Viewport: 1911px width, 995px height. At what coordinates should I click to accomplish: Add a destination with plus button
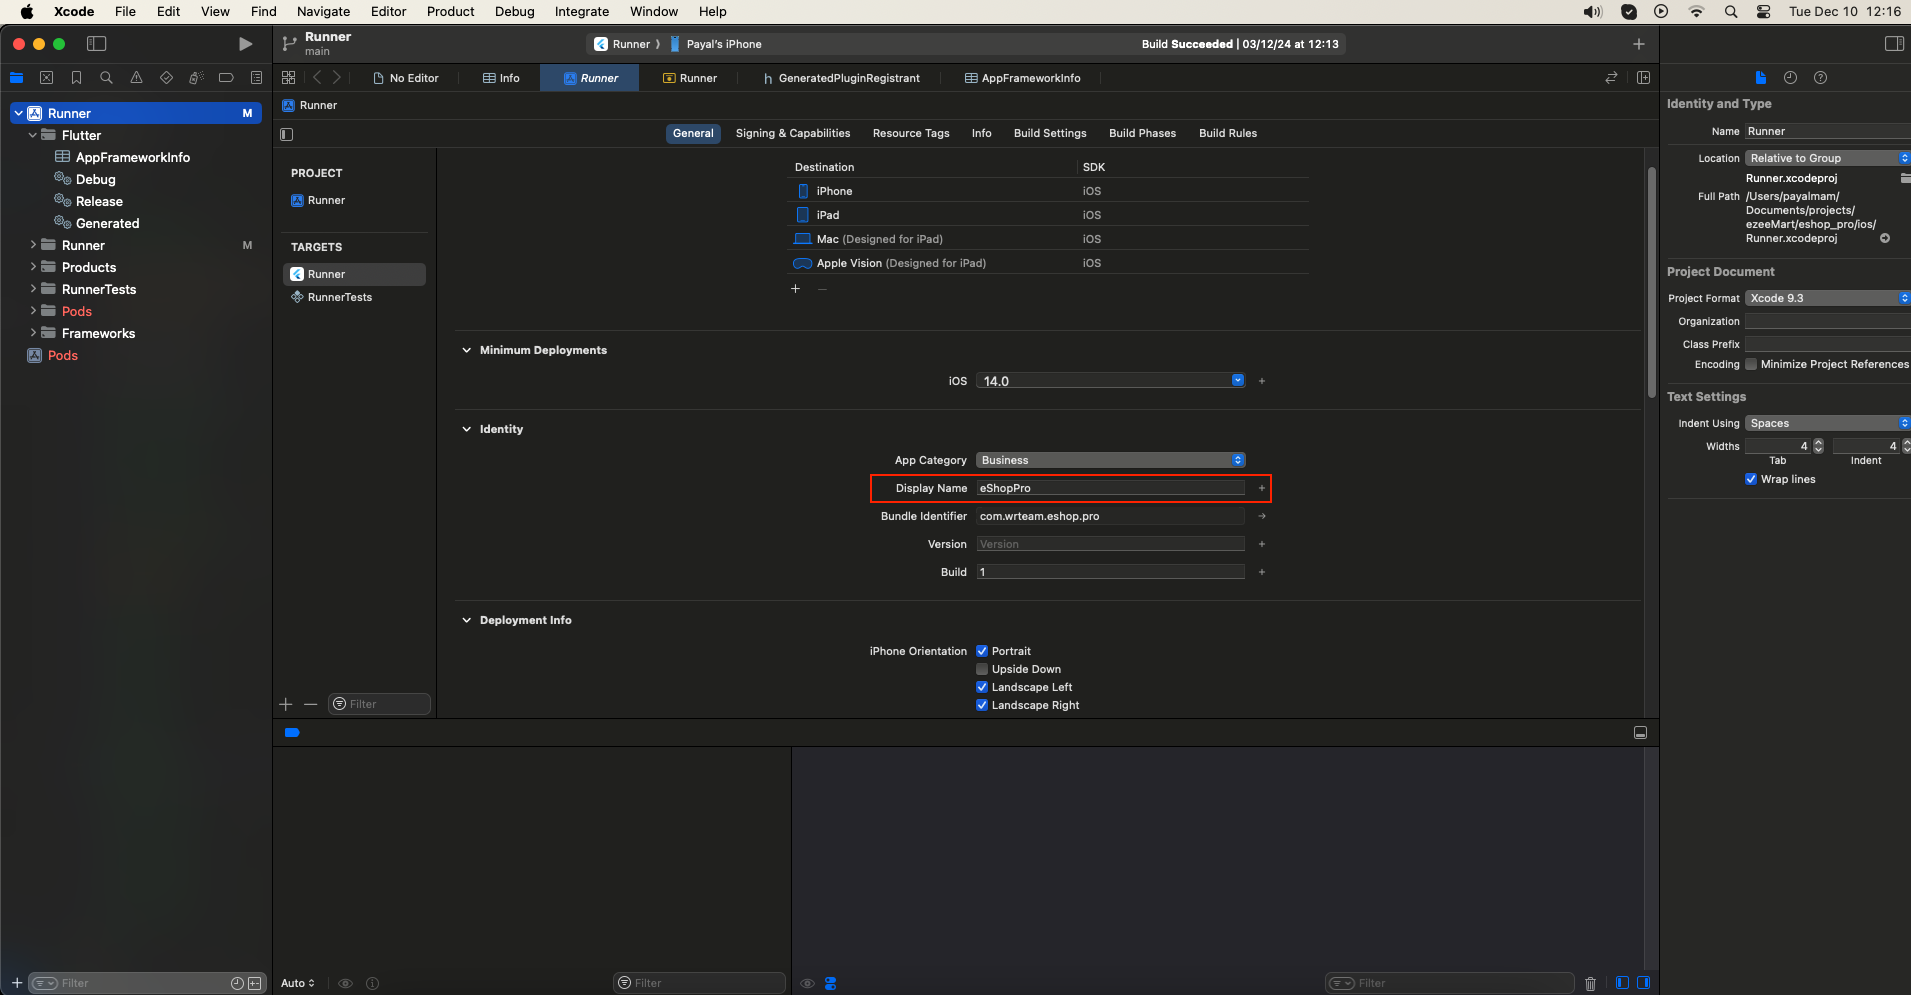(x=796, y=289)
